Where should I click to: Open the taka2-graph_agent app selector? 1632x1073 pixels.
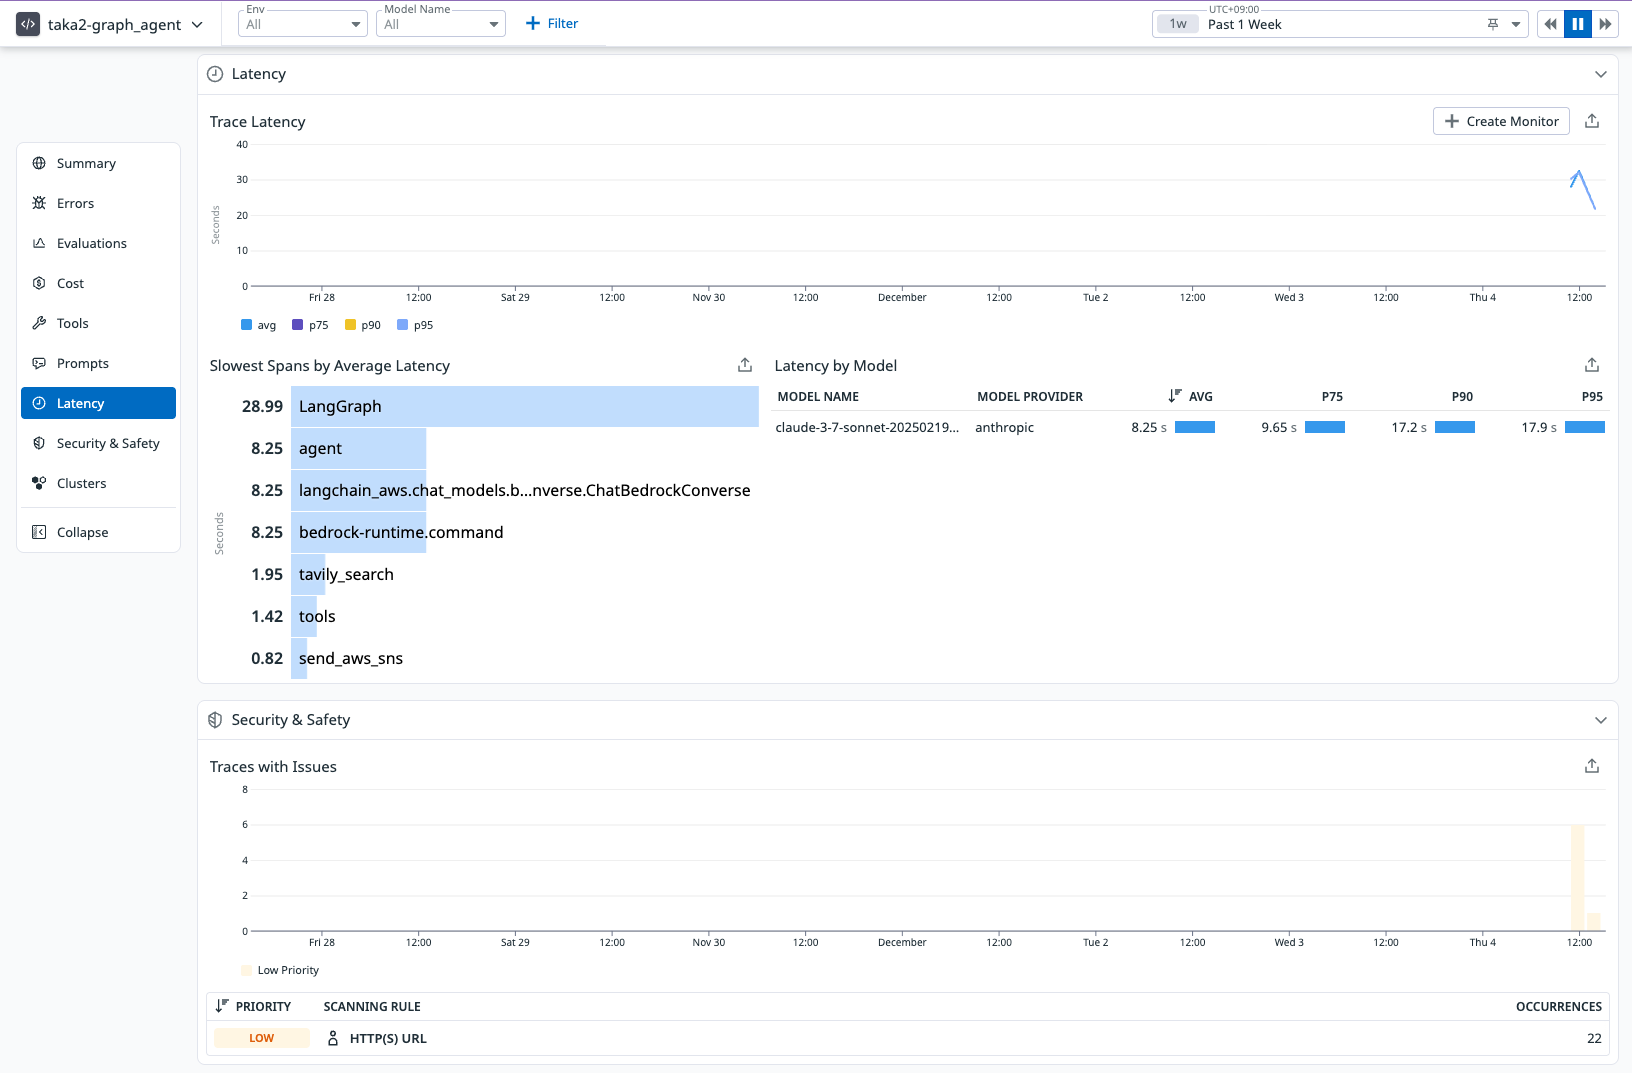click(110, 24)
